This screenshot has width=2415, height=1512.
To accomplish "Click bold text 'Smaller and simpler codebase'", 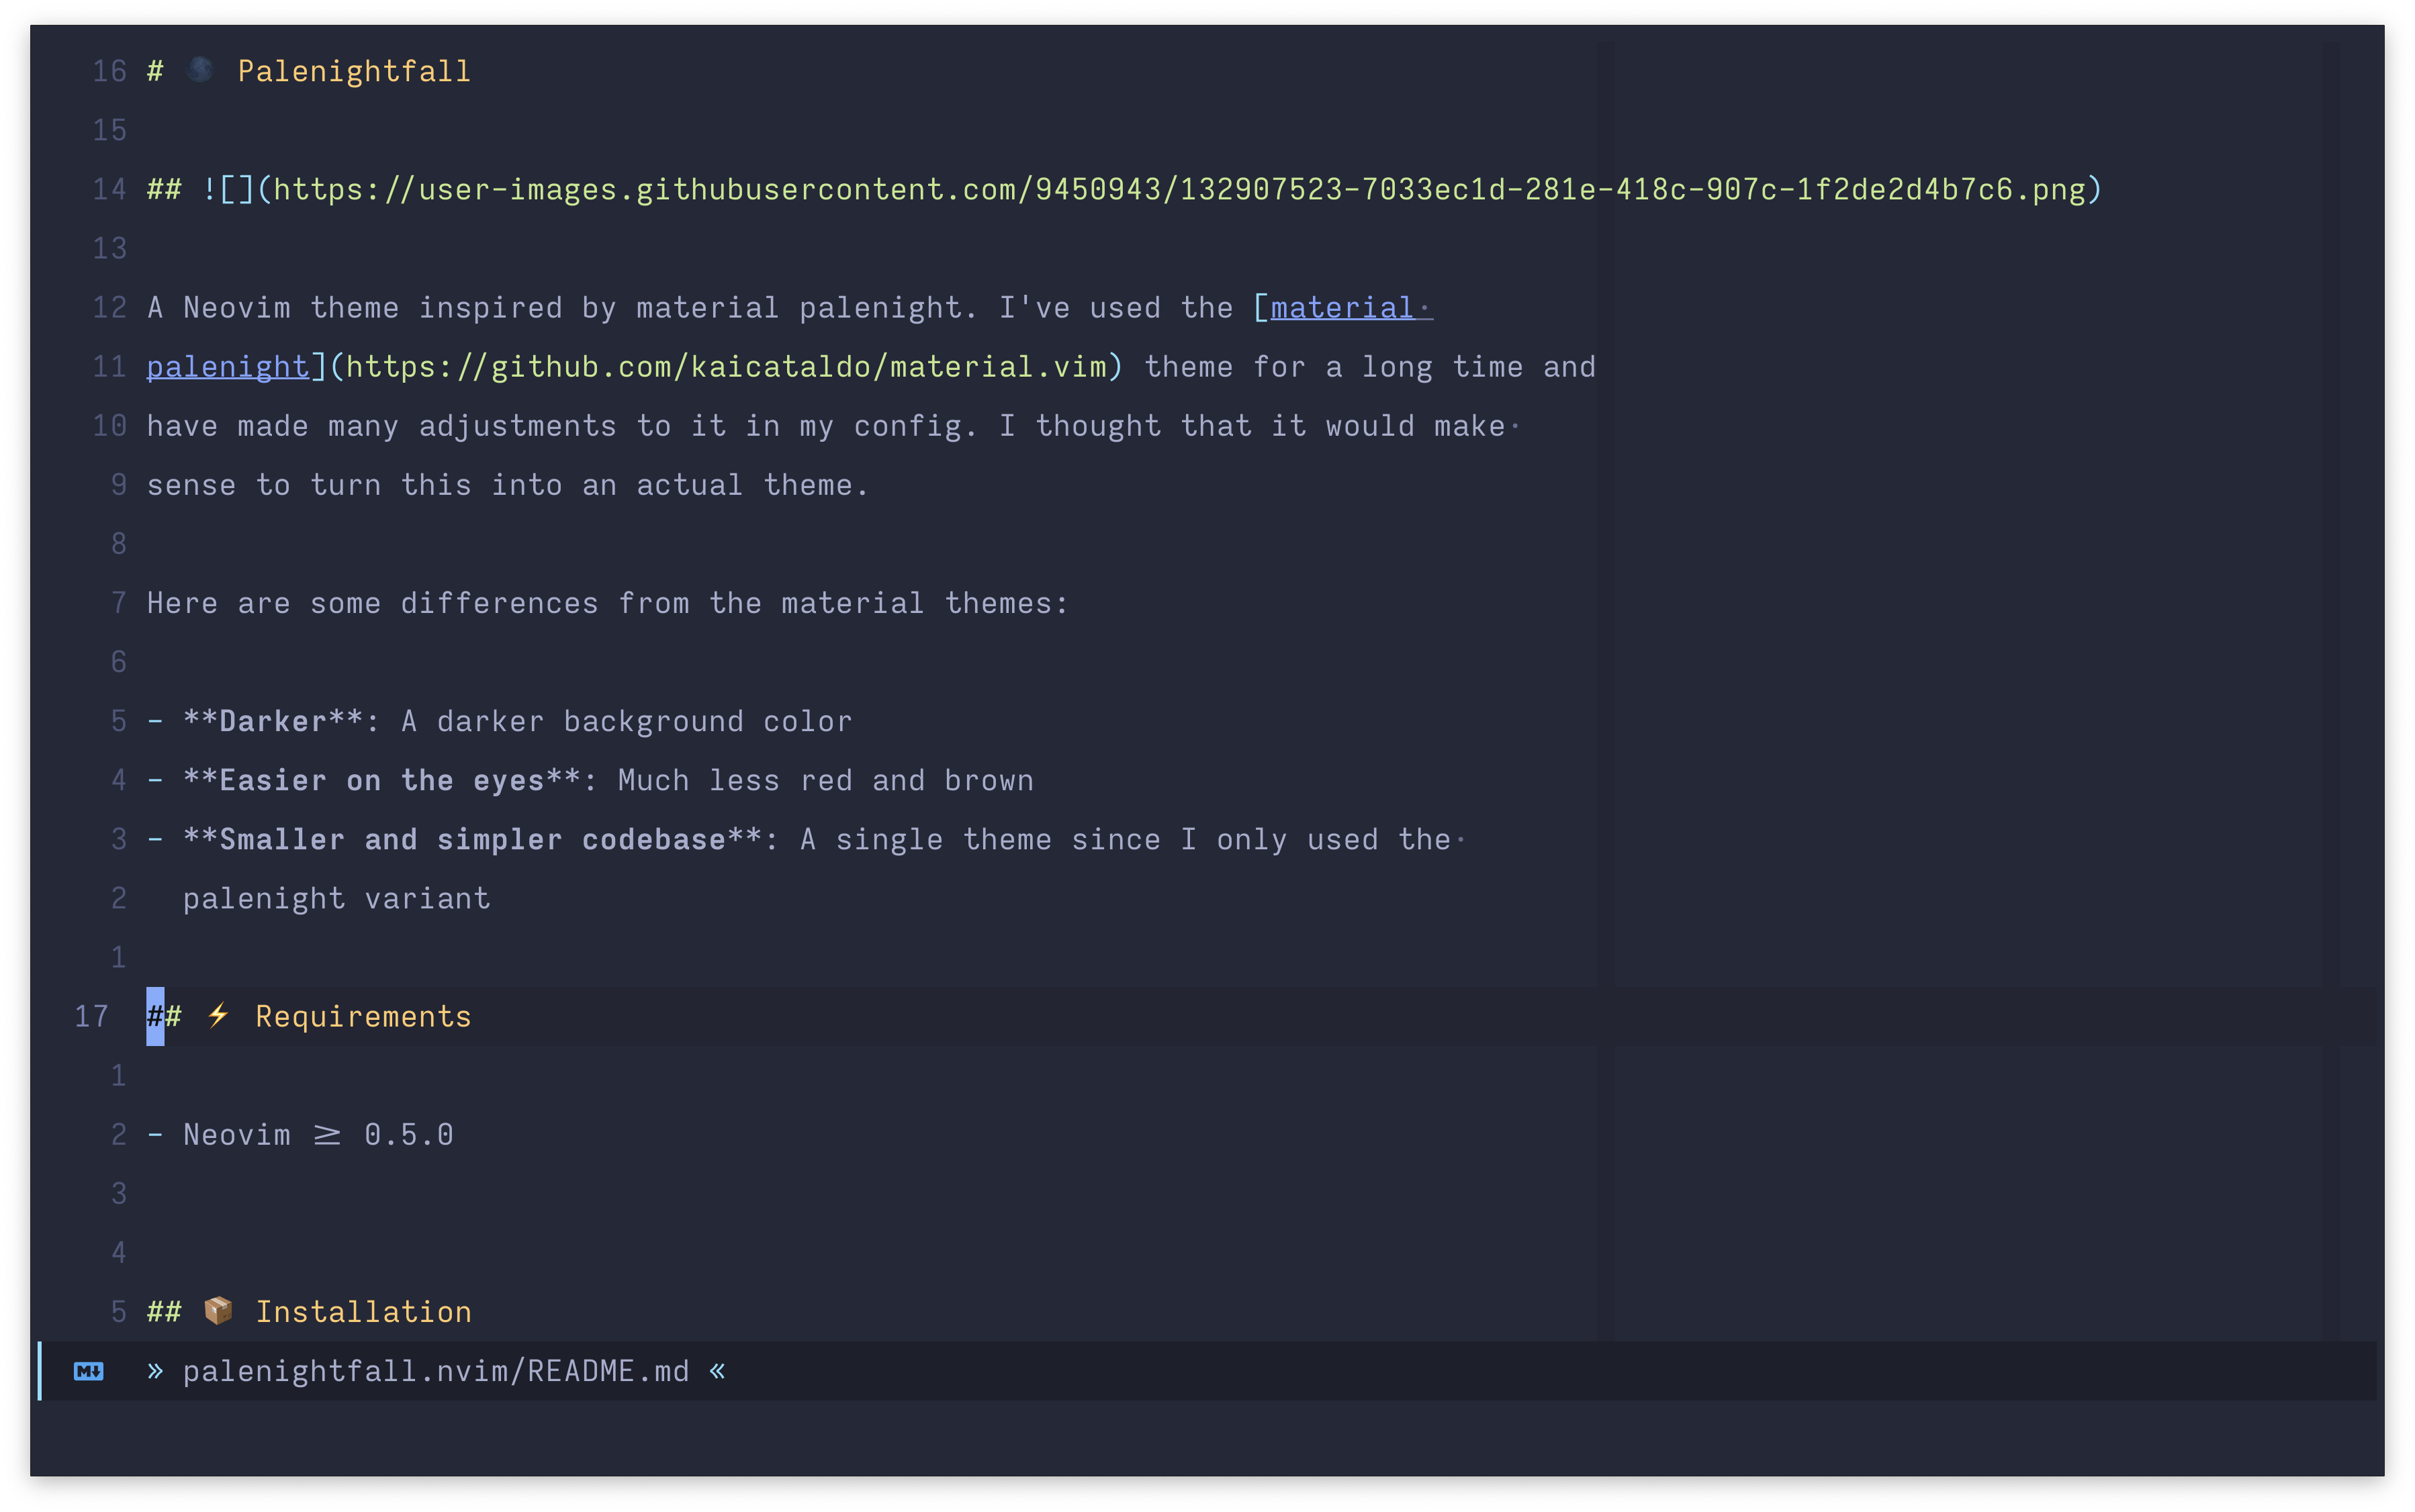I will (x=473, y=840).
